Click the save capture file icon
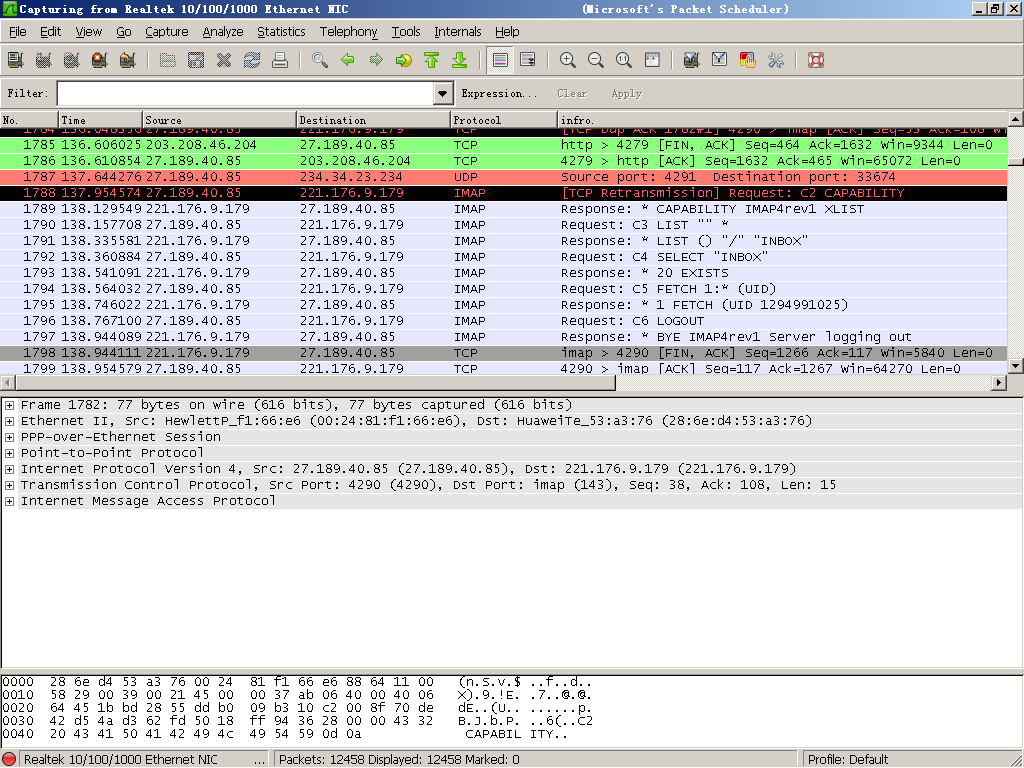This screenshot has width=1024, height=768. 196,60
